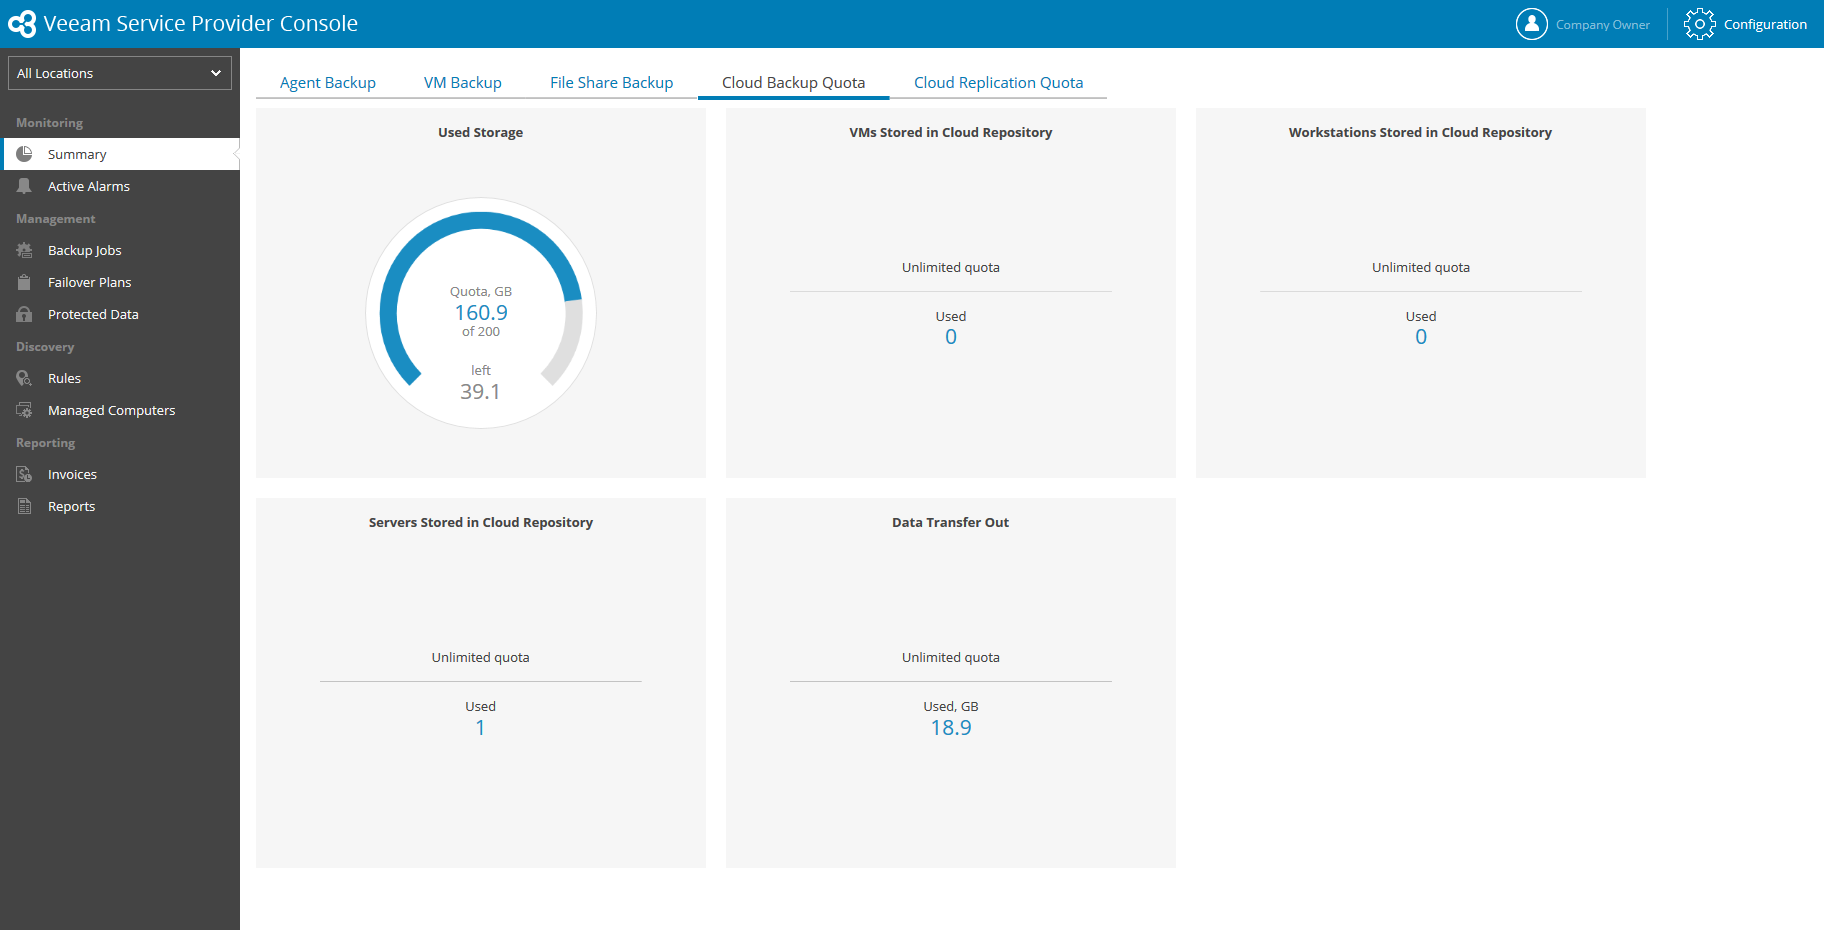The image size is (1824, 930).
Task: Click the Rules magnifier icon
Action: pos(24,378)
